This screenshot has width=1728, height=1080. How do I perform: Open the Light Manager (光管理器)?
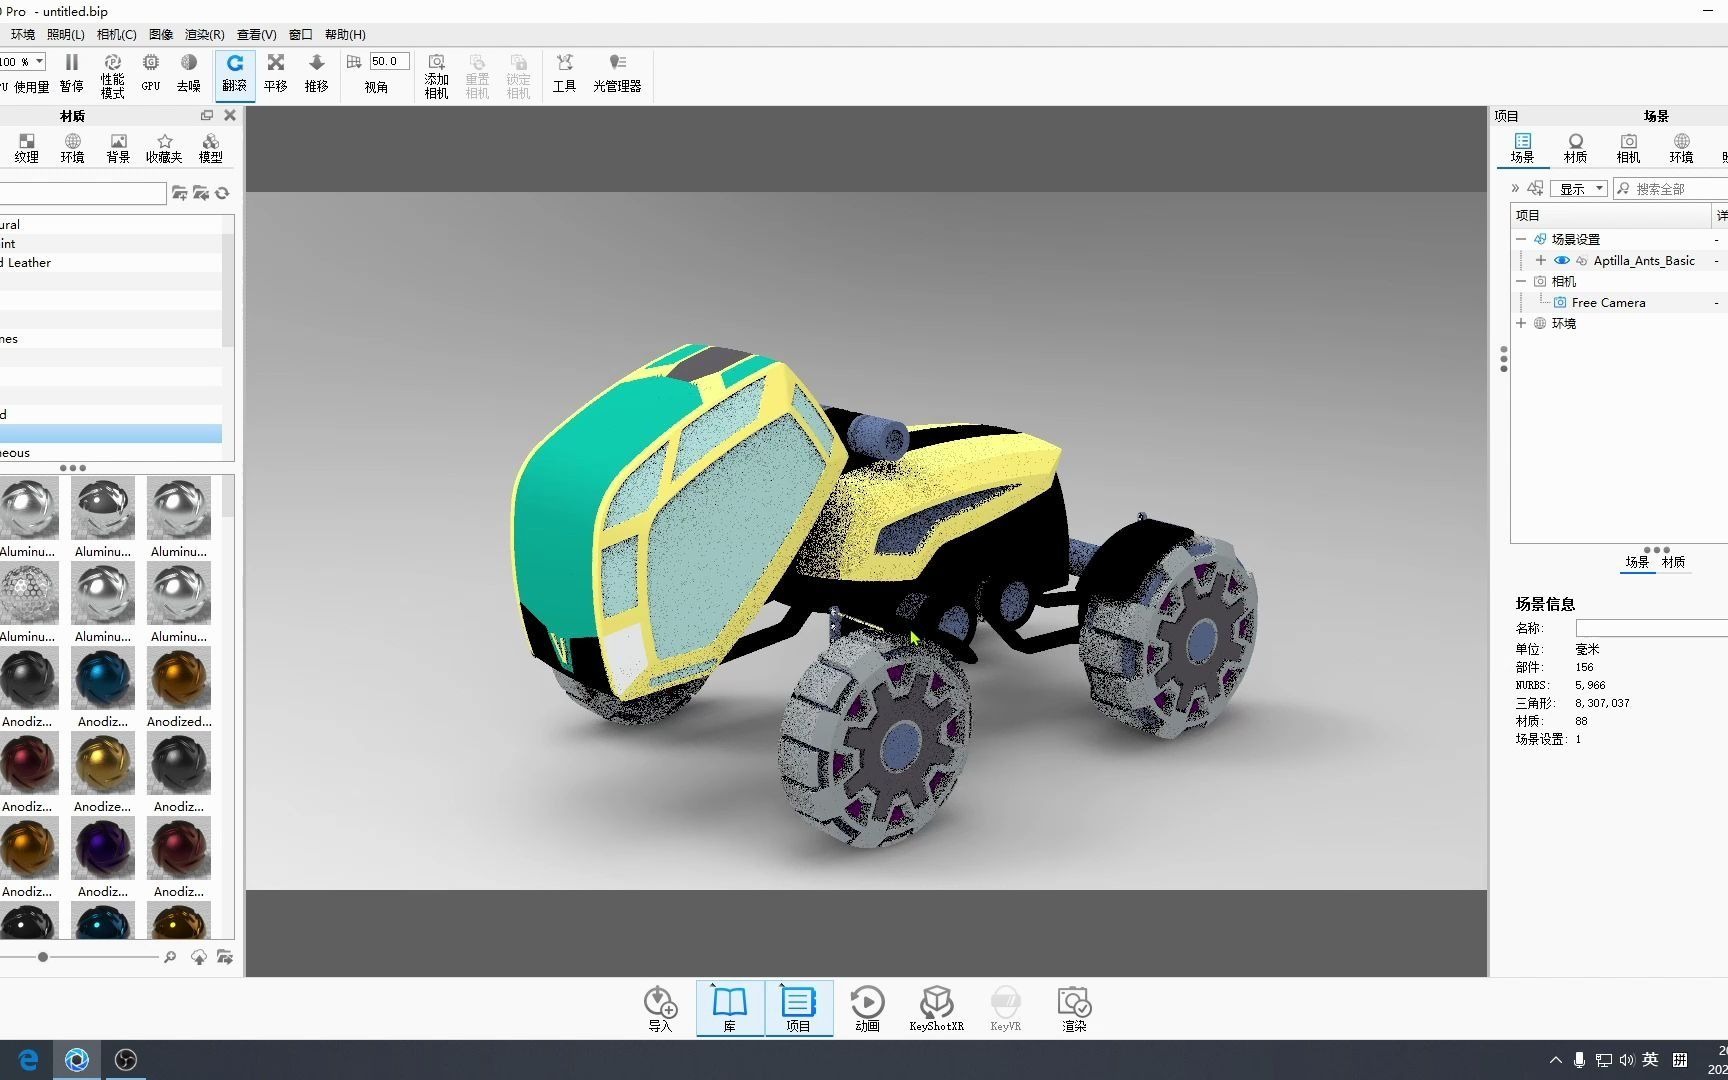pos(617,74)
